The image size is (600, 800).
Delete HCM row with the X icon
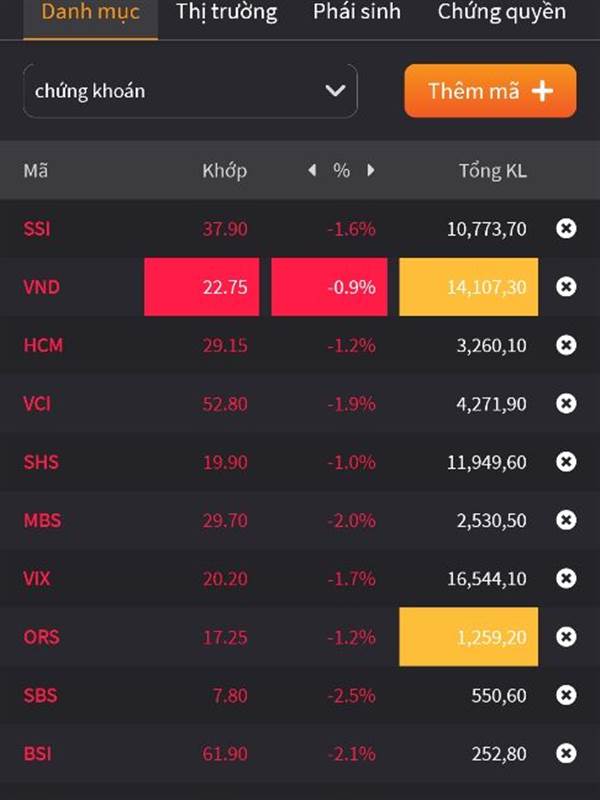(x=566, y=345)
